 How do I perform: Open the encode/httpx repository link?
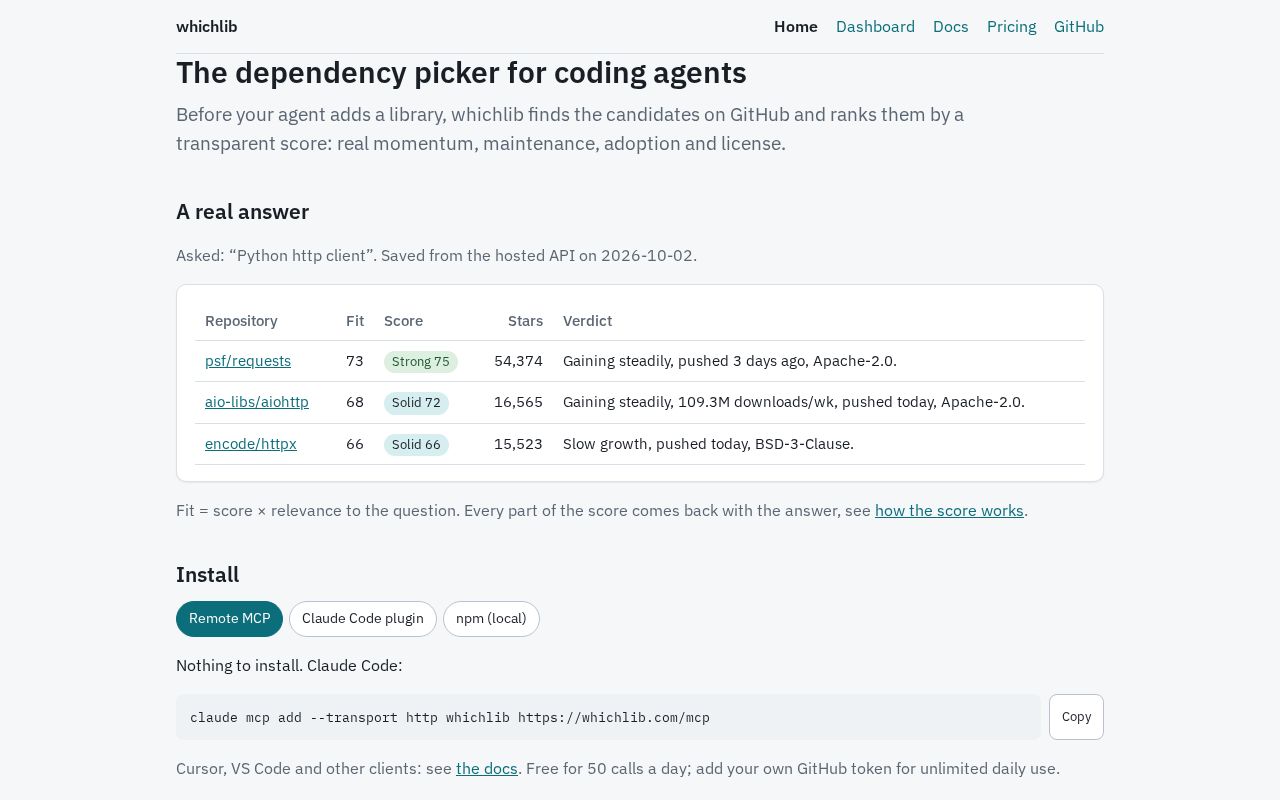point(251,444)
